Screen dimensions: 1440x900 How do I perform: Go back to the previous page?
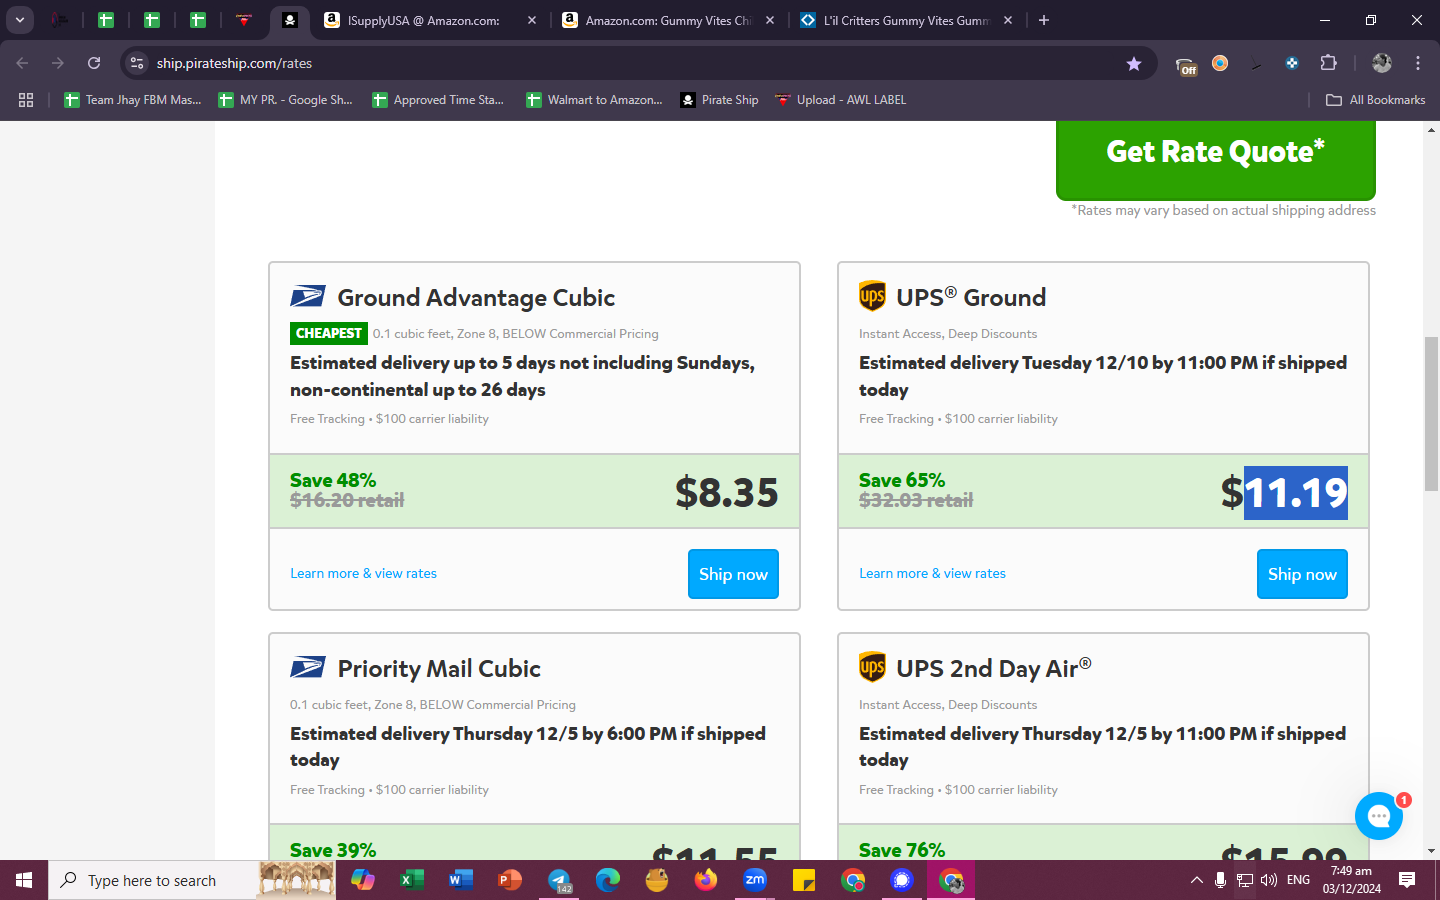[22, 63]
